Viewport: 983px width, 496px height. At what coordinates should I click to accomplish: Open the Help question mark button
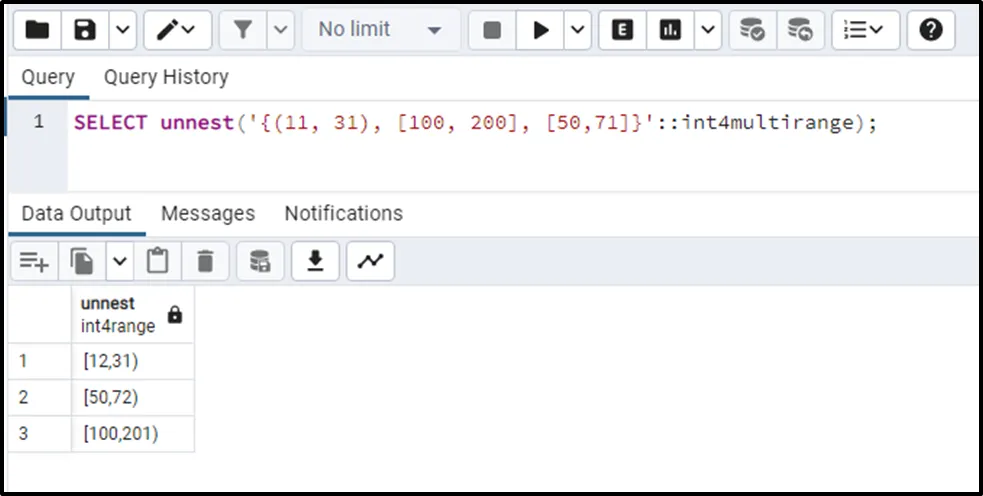930,31
